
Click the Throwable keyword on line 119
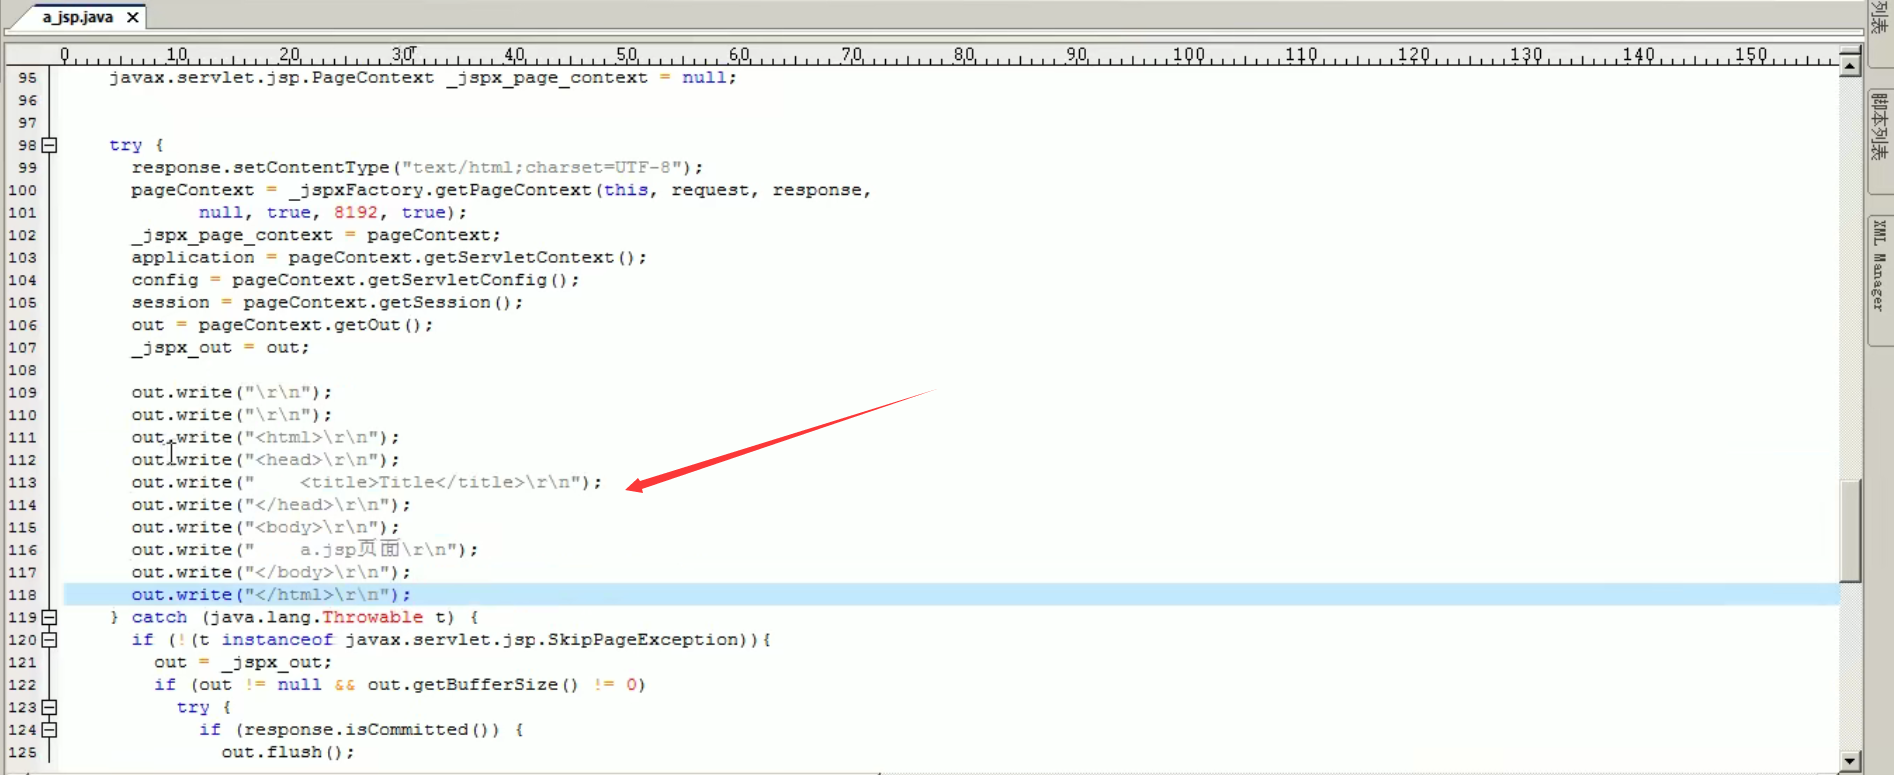[372, 618]
